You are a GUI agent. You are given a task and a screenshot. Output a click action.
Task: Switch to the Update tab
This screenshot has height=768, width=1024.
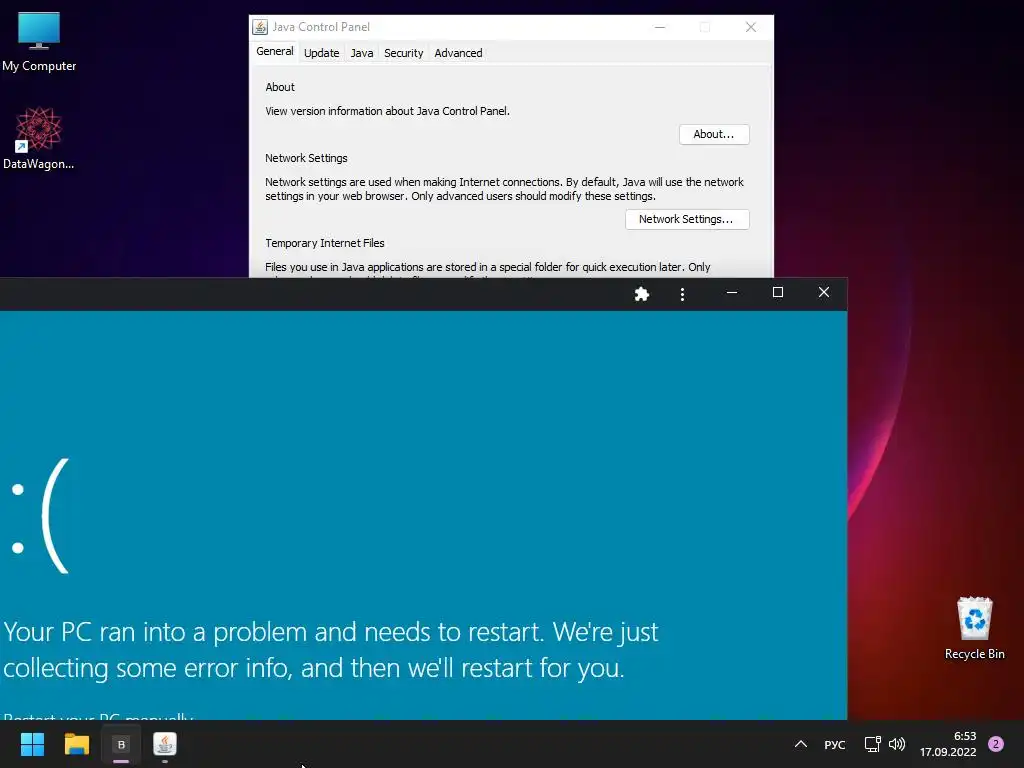(x=321, y=53)
